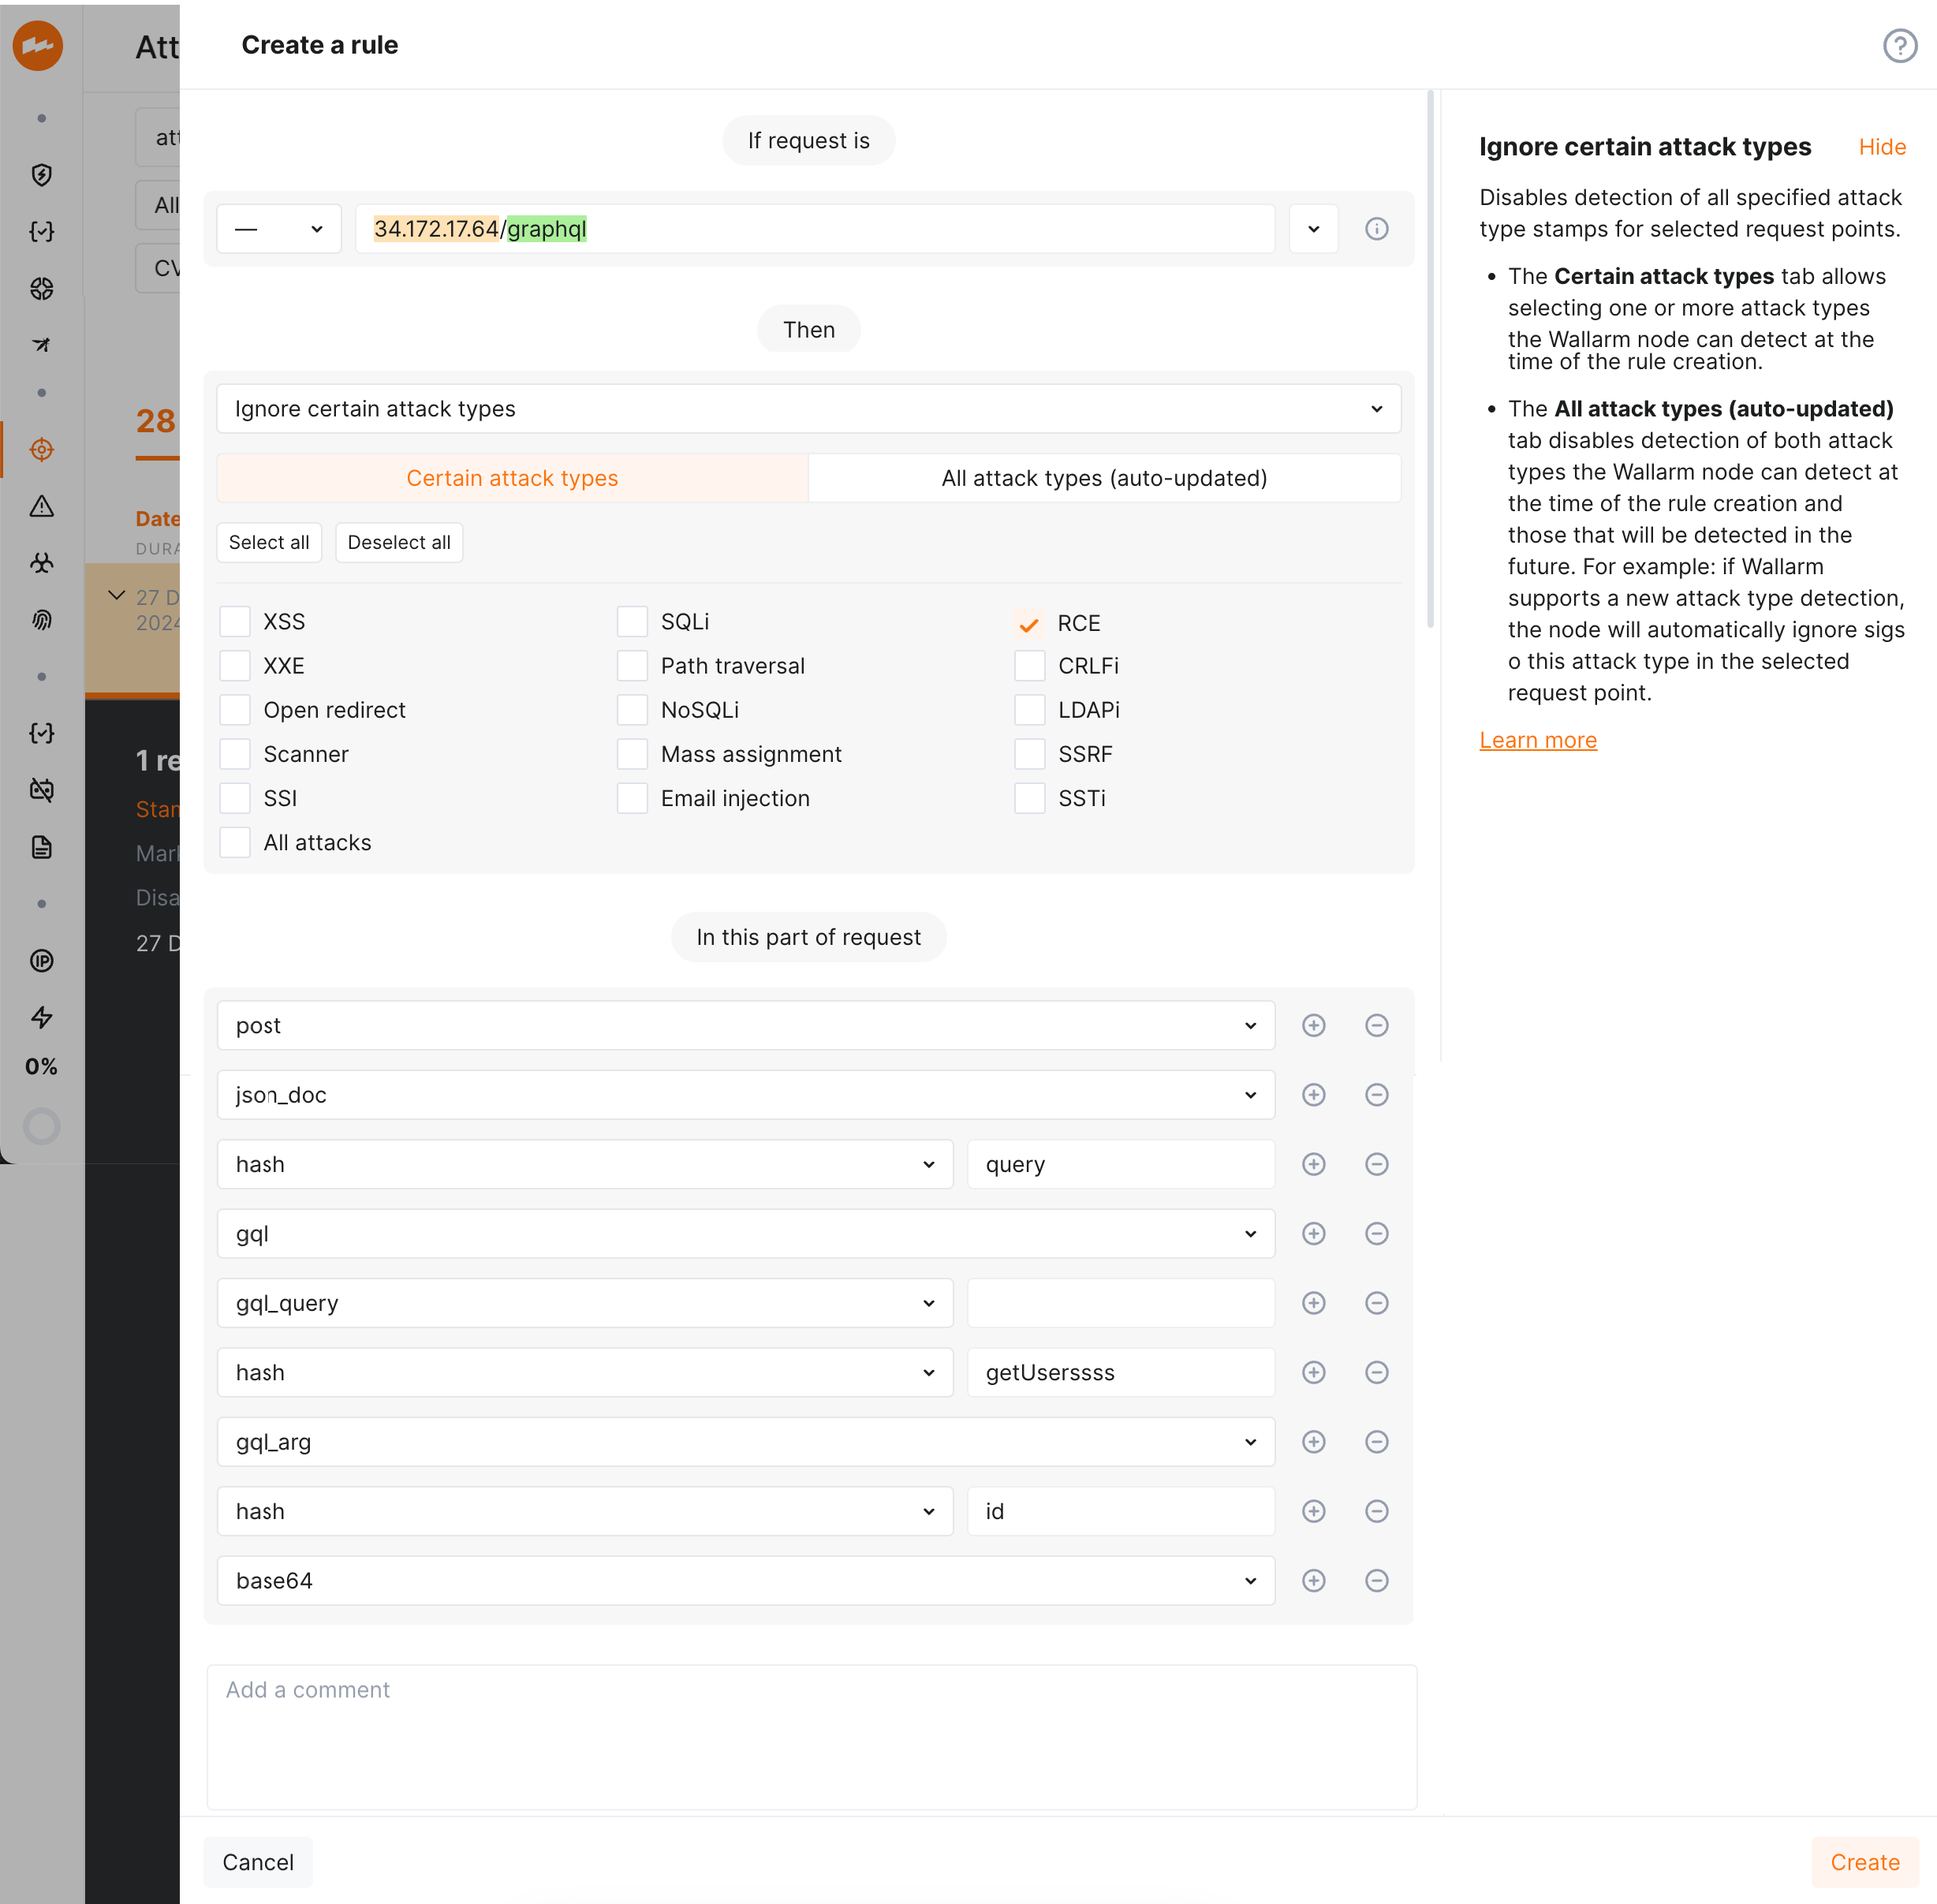This screenshot has width=1937, height=1904.
Task: Expand the Ignore certain attack types dropdown
Action: 808,409
